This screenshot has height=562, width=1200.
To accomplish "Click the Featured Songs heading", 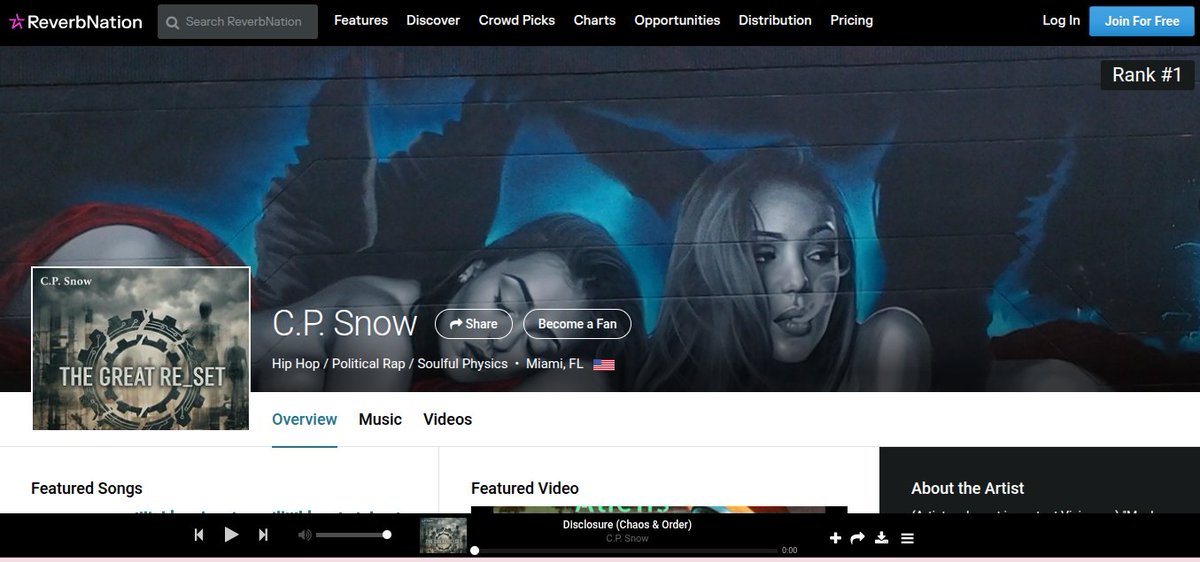I will pos(87,488).
